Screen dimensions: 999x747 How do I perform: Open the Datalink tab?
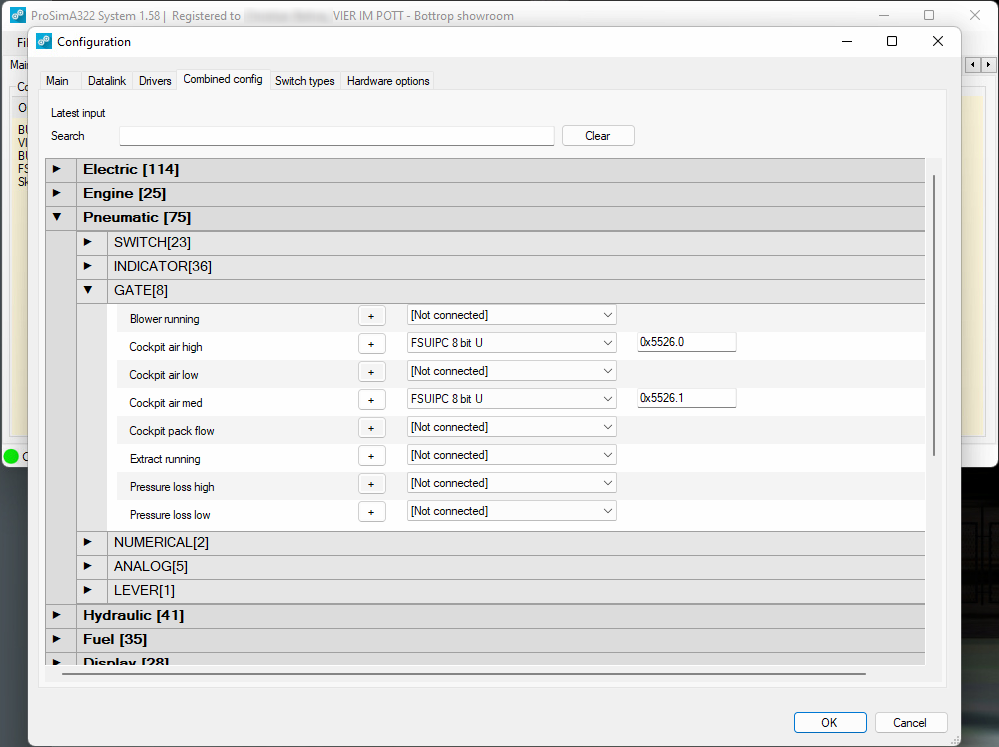click(x=106, y=81)
